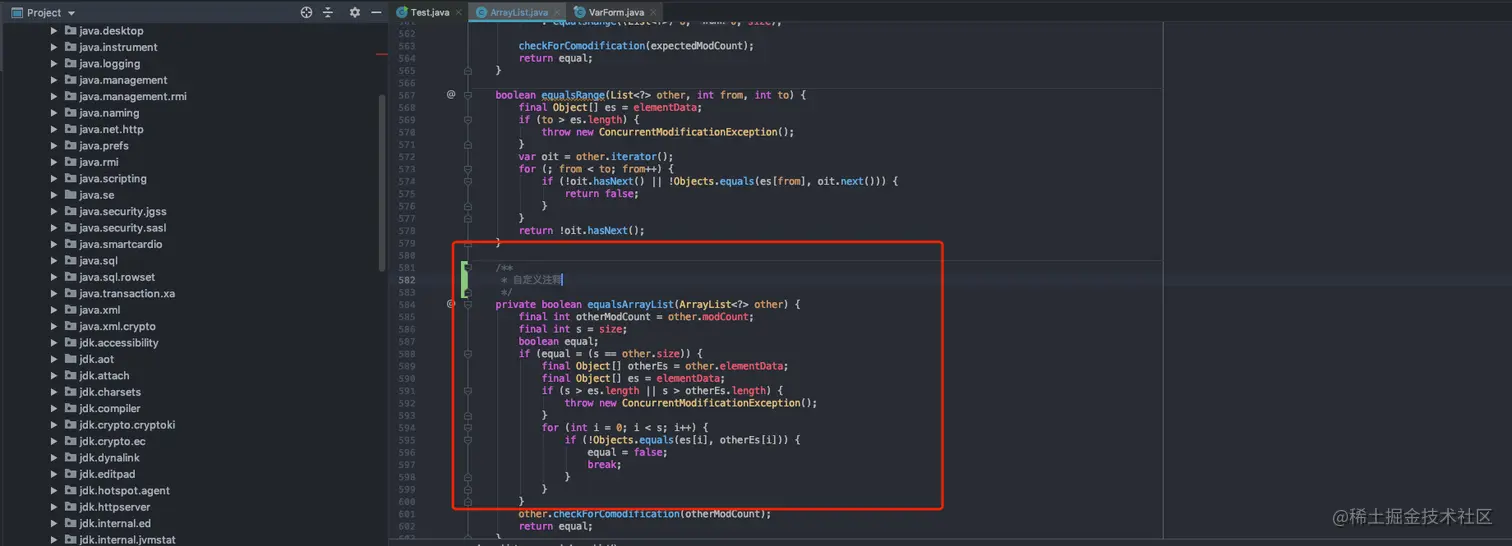Image resolution: width=1512 pixels, height=546 pixels.
Task: Select java.xml.crypto in project tree
Action: point(117,327)
